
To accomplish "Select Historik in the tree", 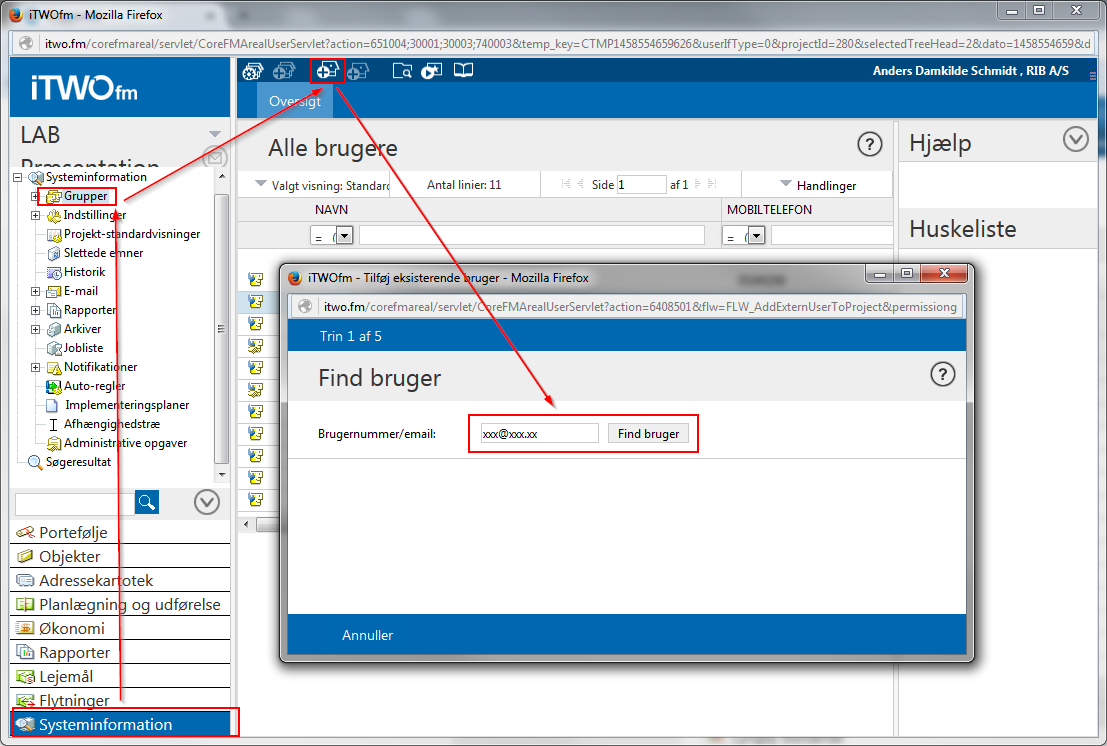I will point(84,273).
